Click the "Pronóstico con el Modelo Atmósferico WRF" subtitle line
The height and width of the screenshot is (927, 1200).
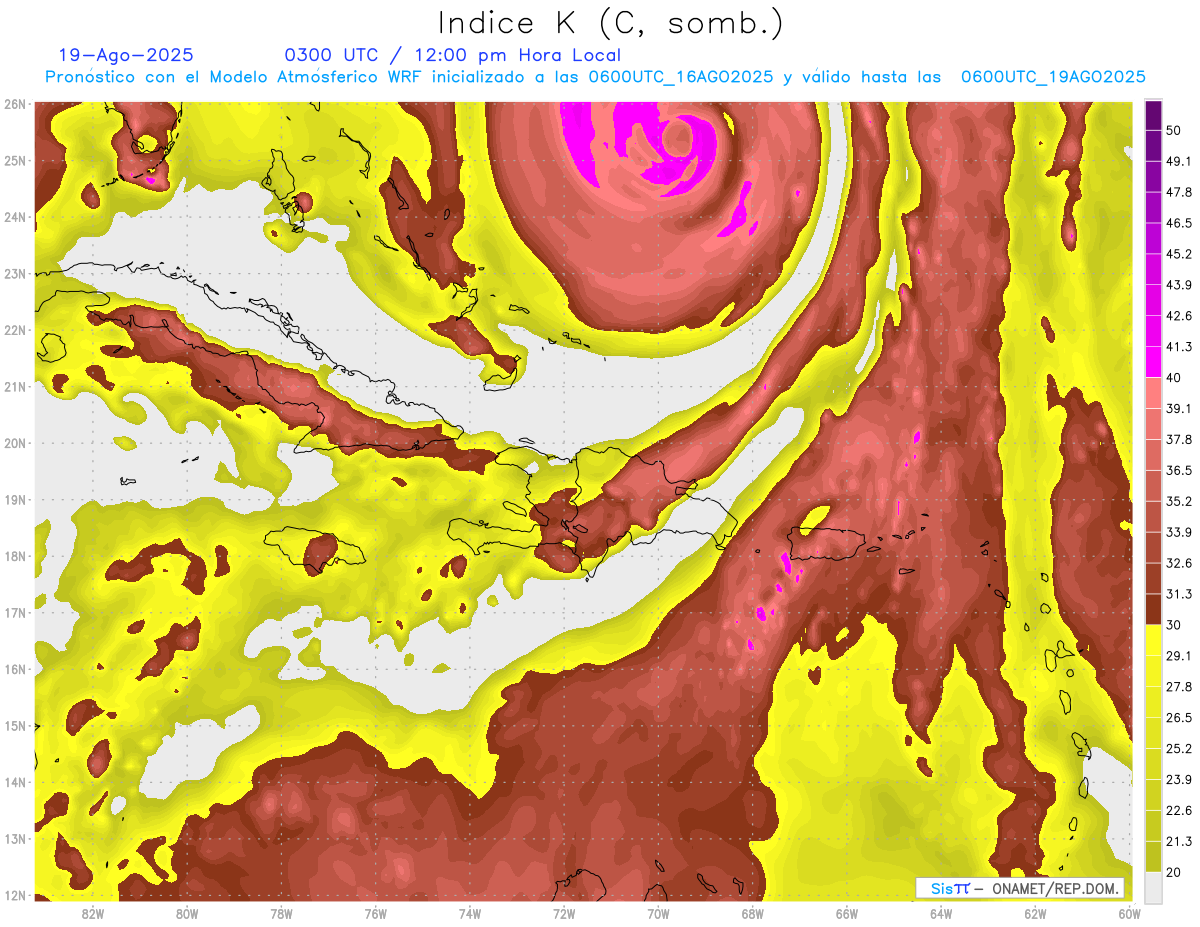click(595, 77)
